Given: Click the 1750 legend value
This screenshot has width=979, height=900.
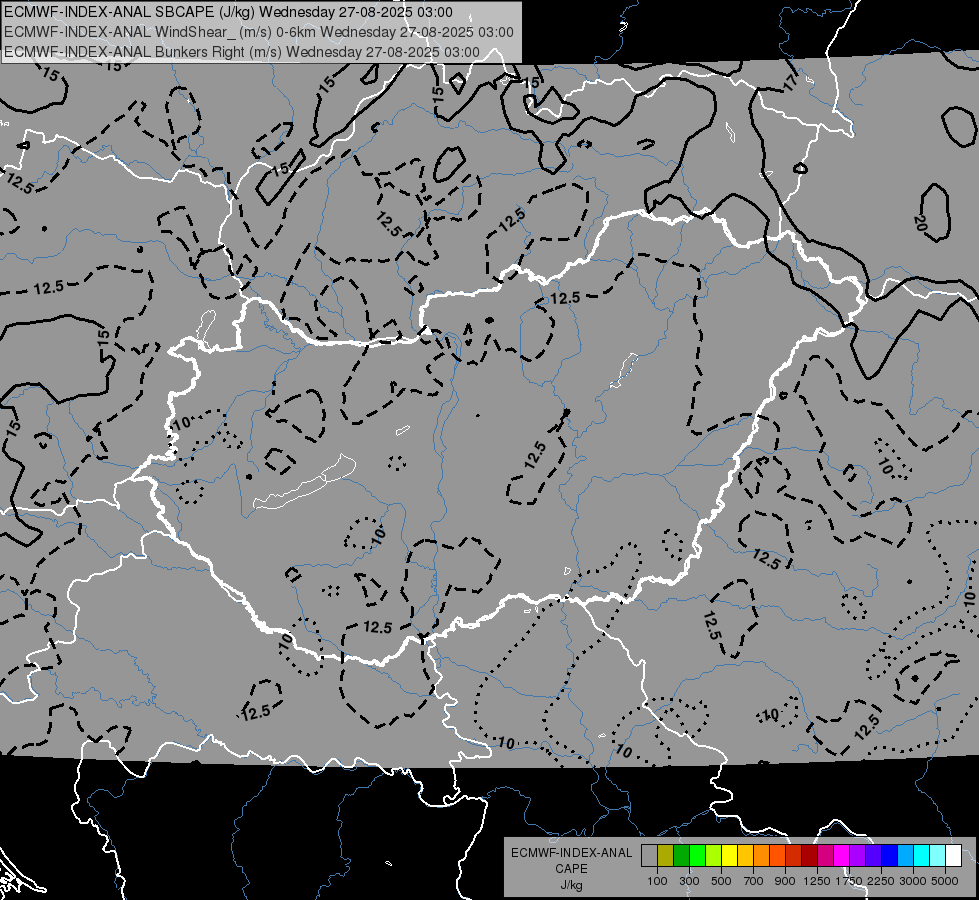Looking at the screenshot, I should tap(849, 881).
